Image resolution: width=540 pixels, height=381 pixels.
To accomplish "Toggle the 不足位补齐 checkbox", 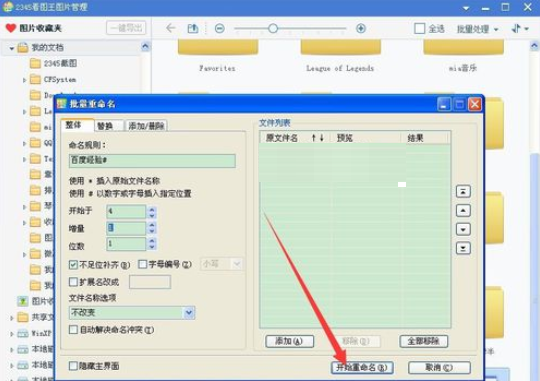I will [73, 265].
